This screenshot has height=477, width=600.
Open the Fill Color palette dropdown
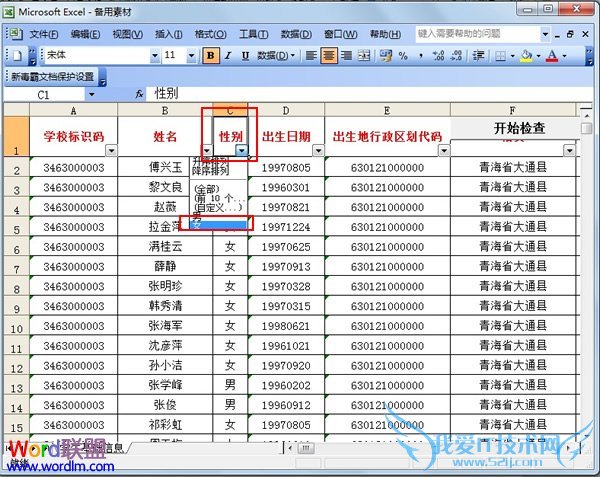[538, 56]
